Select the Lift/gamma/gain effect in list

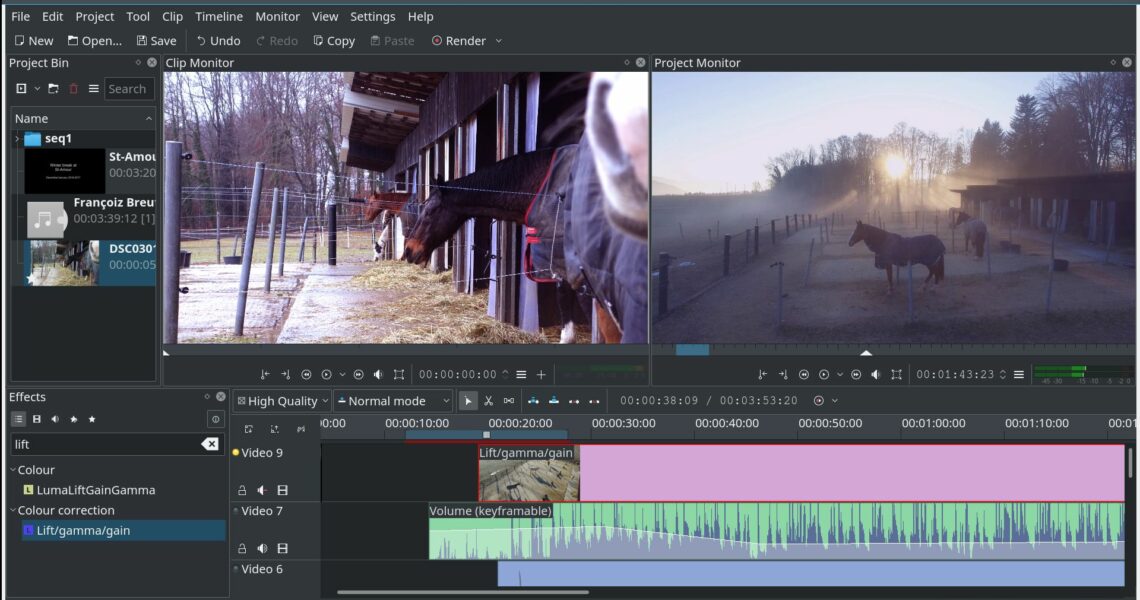pyautogui.click(x=83, y=530)
